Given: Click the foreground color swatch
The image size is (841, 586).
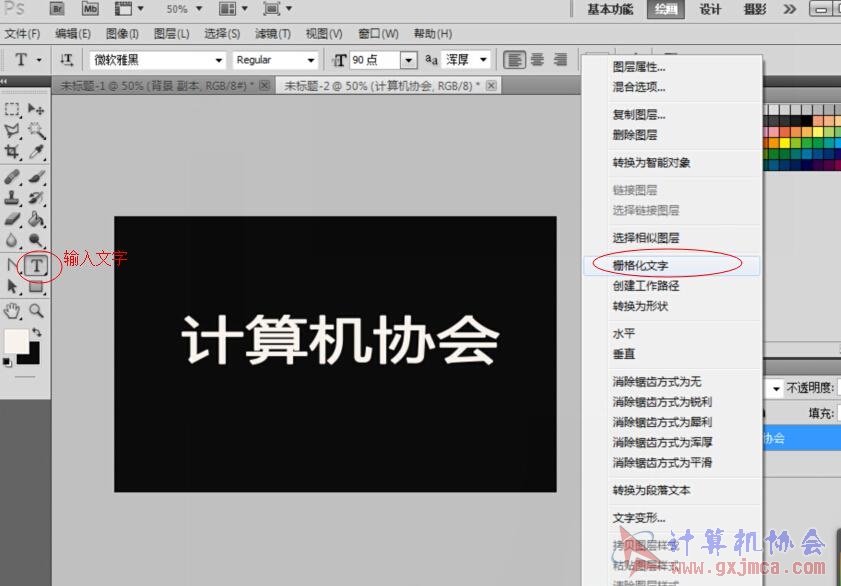Looking at the screenshot, I should point(16,342).
